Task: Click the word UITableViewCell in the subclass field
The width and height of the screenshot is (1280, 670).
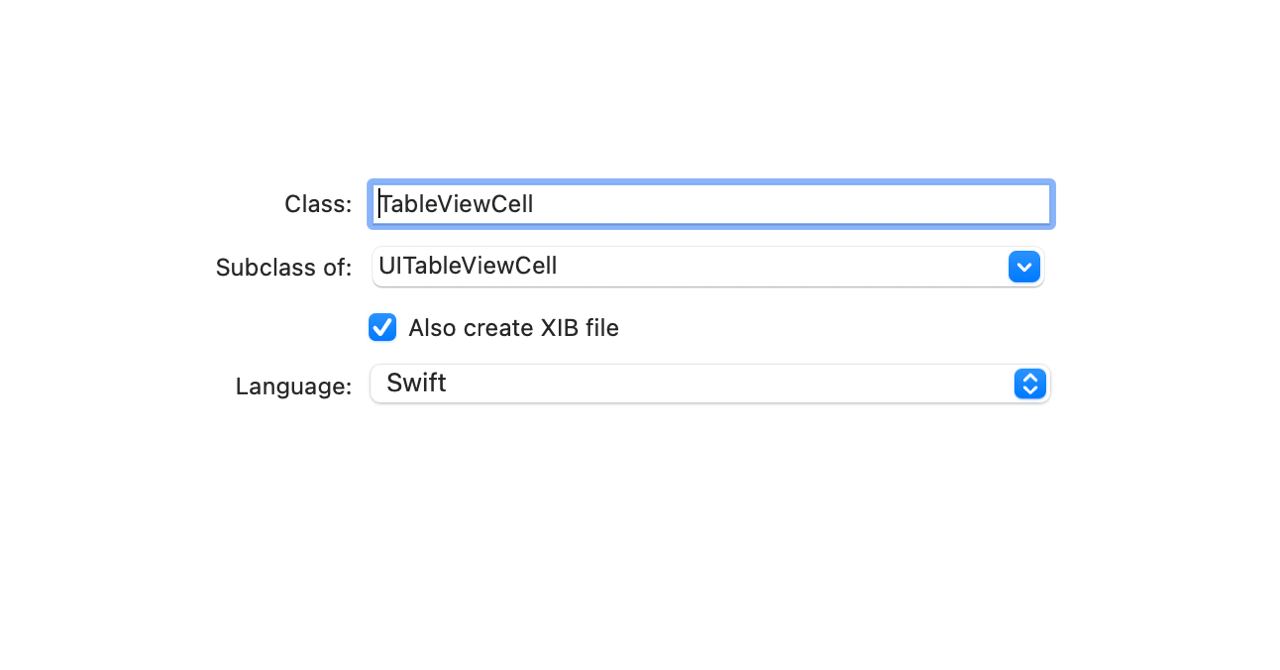Action: (x=468, y=266)
